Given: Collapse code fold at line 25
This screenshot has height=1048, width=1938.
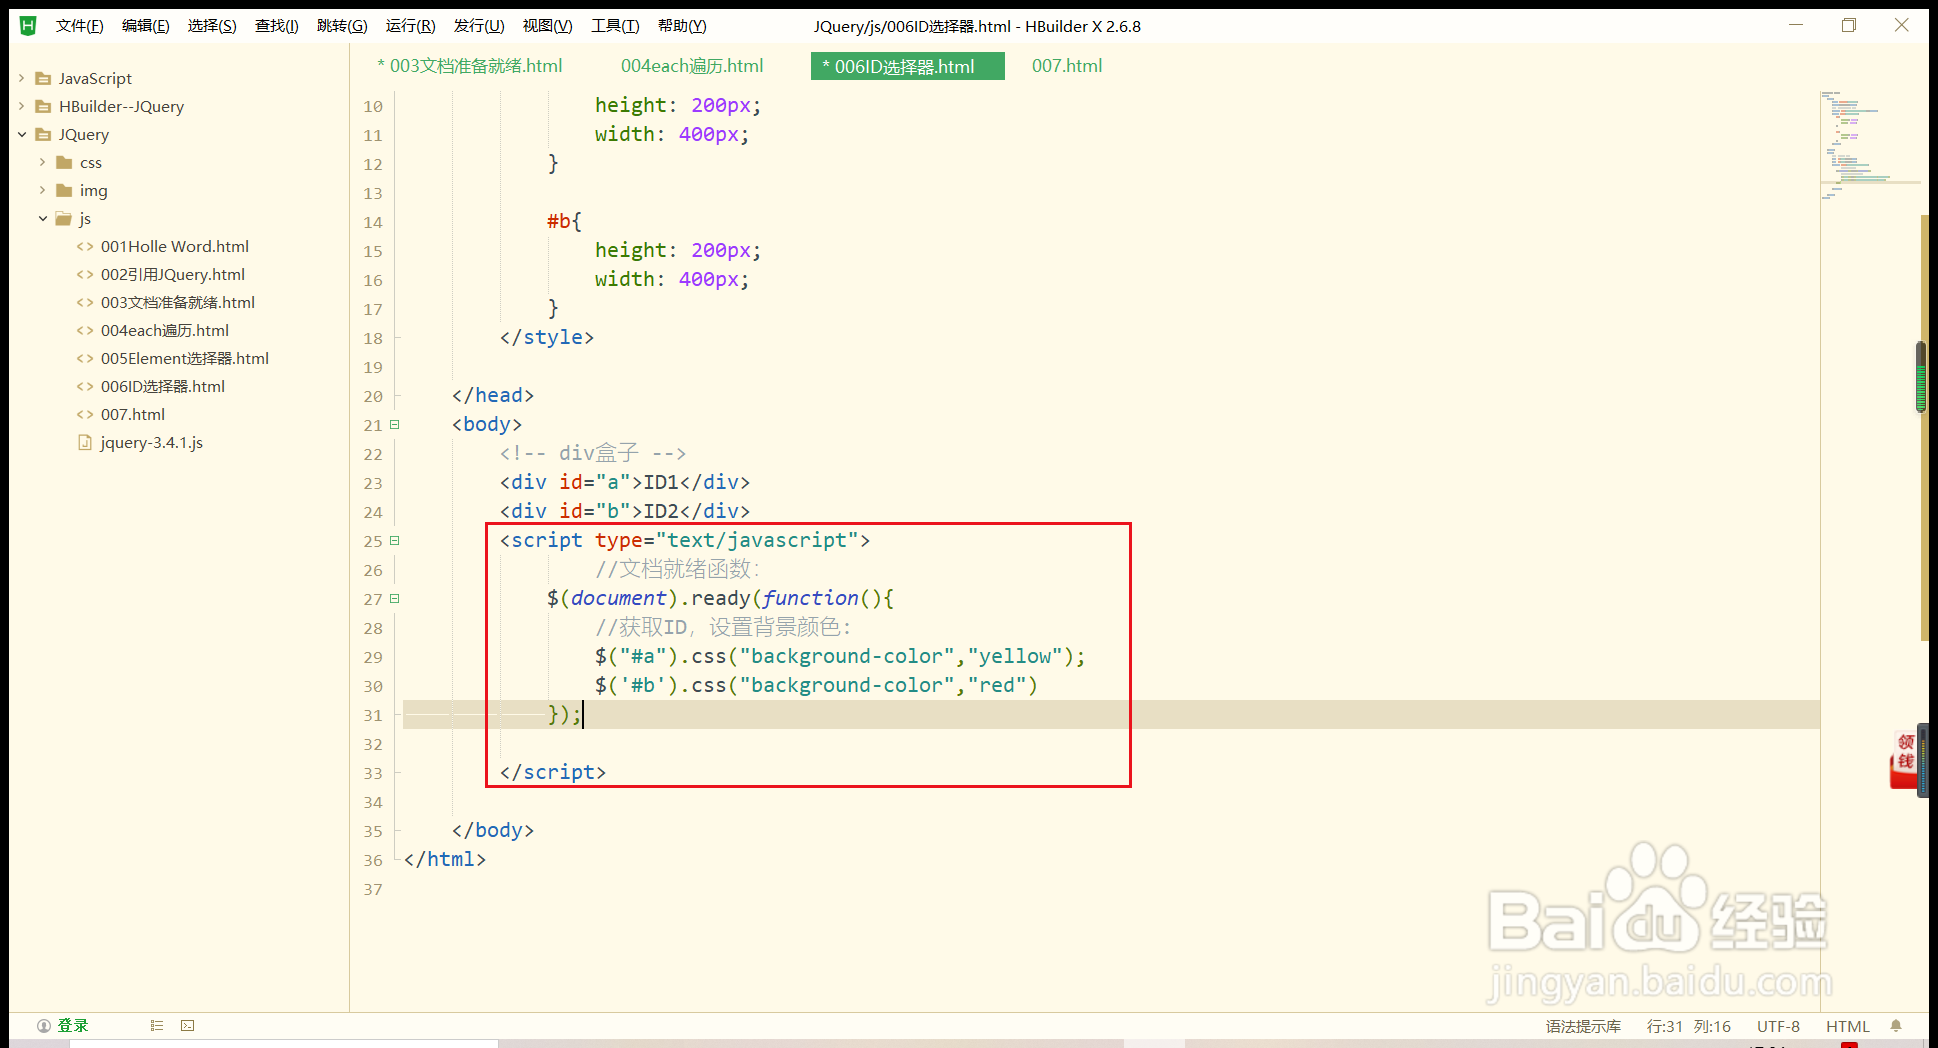Looking at the screenshot, I should click(395, 541).
